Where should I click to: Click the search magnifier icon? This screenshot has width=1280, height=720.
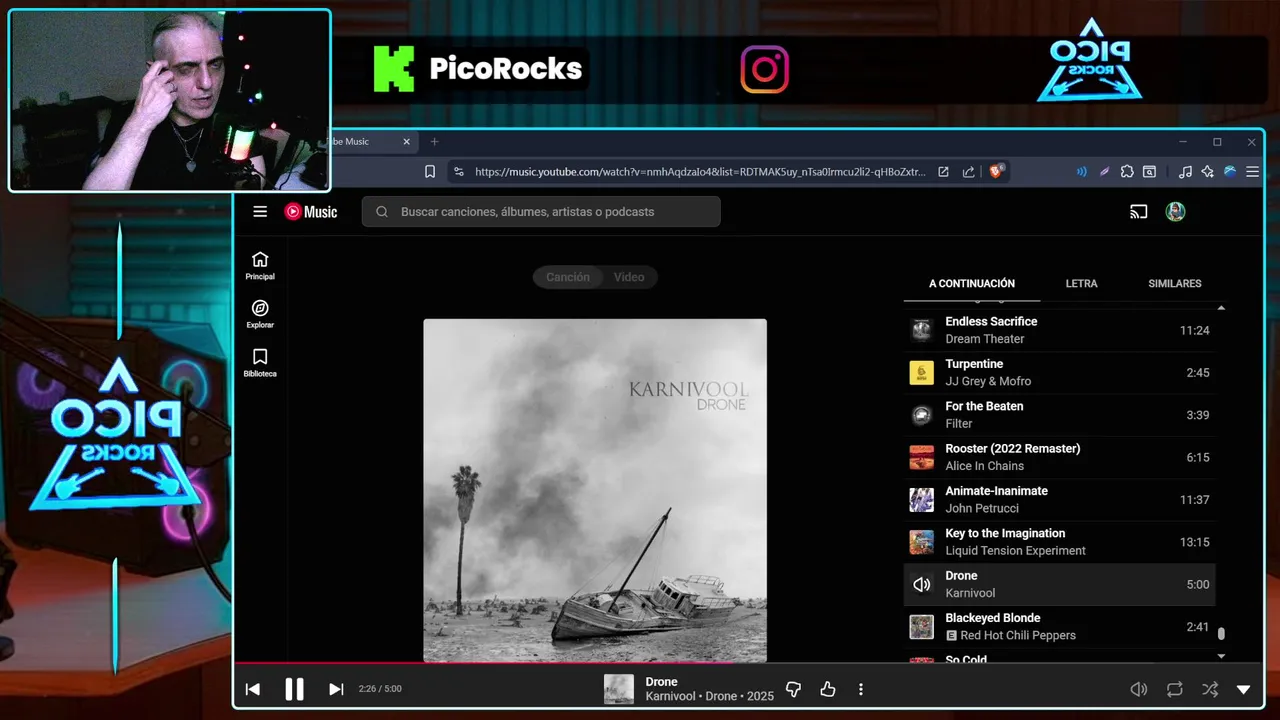click(x=381, y=211)
